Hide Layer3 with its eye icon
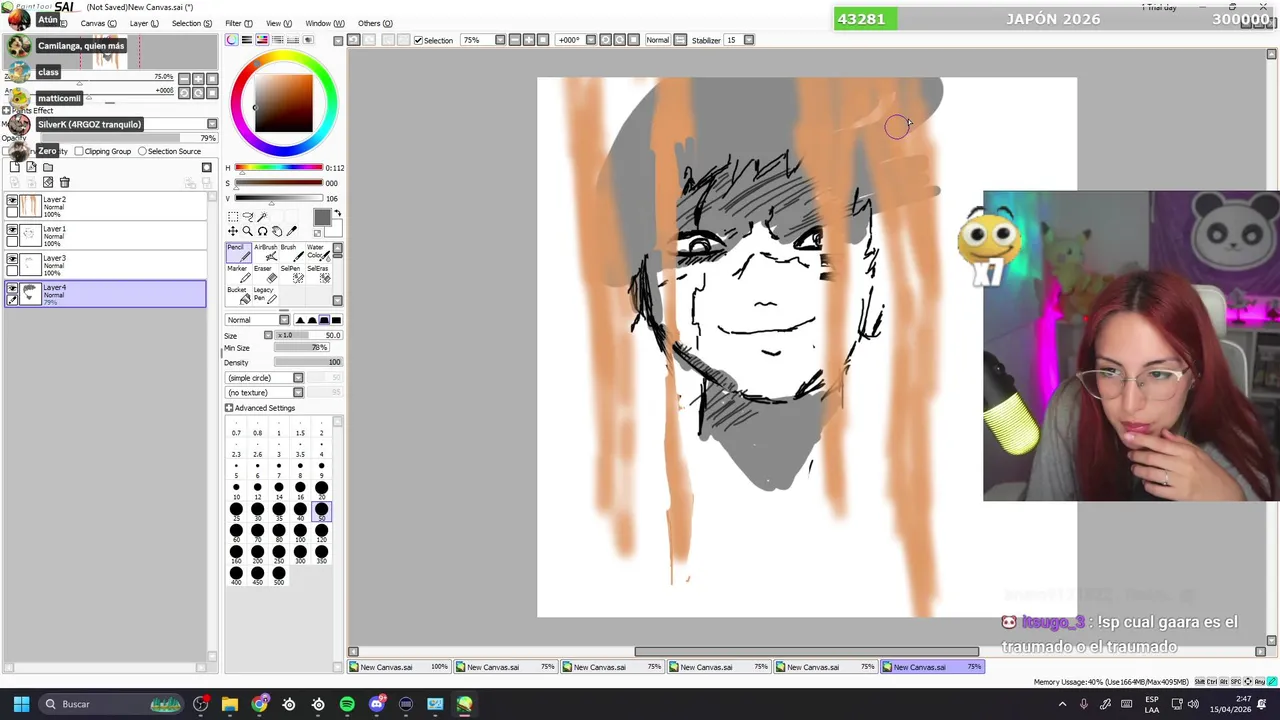The height and width of the screenshot is (720, 1280). tap(12, 259)
